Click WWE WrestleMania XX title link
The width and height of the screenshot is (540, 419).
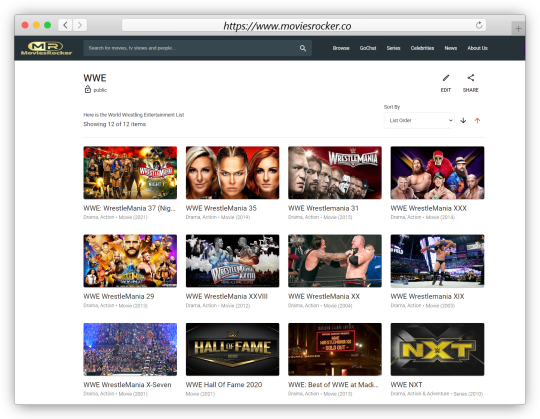pos(324,296)
